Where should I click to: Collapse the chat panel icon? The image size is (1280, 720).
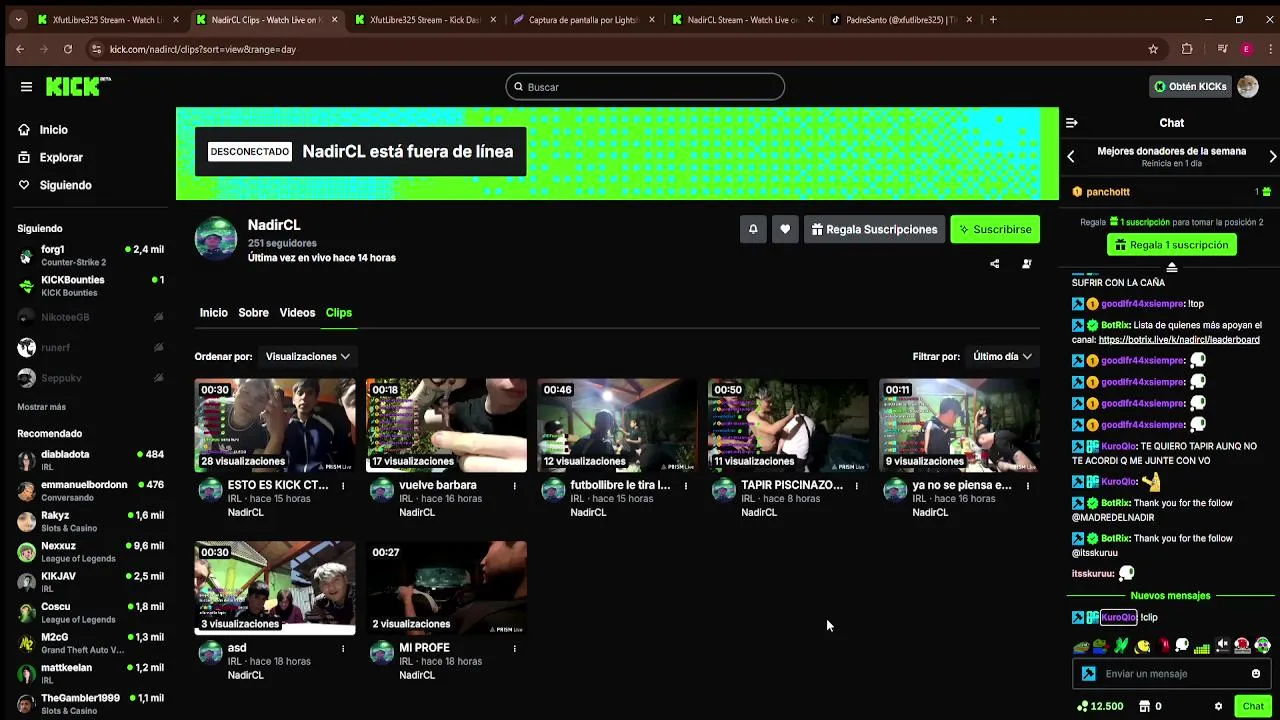[x=1072, y=123]
